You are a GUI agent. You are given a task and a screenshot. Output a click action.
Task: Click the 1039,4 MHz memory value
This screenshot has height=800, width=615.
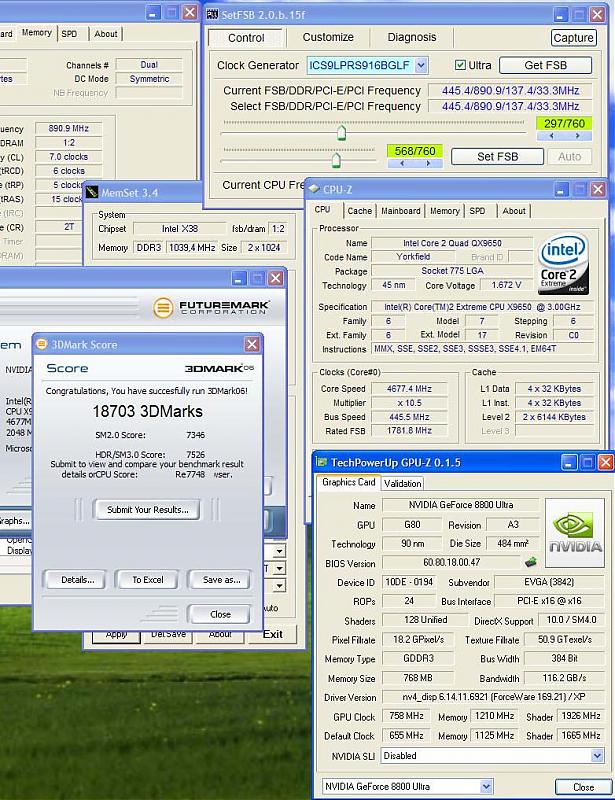coord(192,247)
